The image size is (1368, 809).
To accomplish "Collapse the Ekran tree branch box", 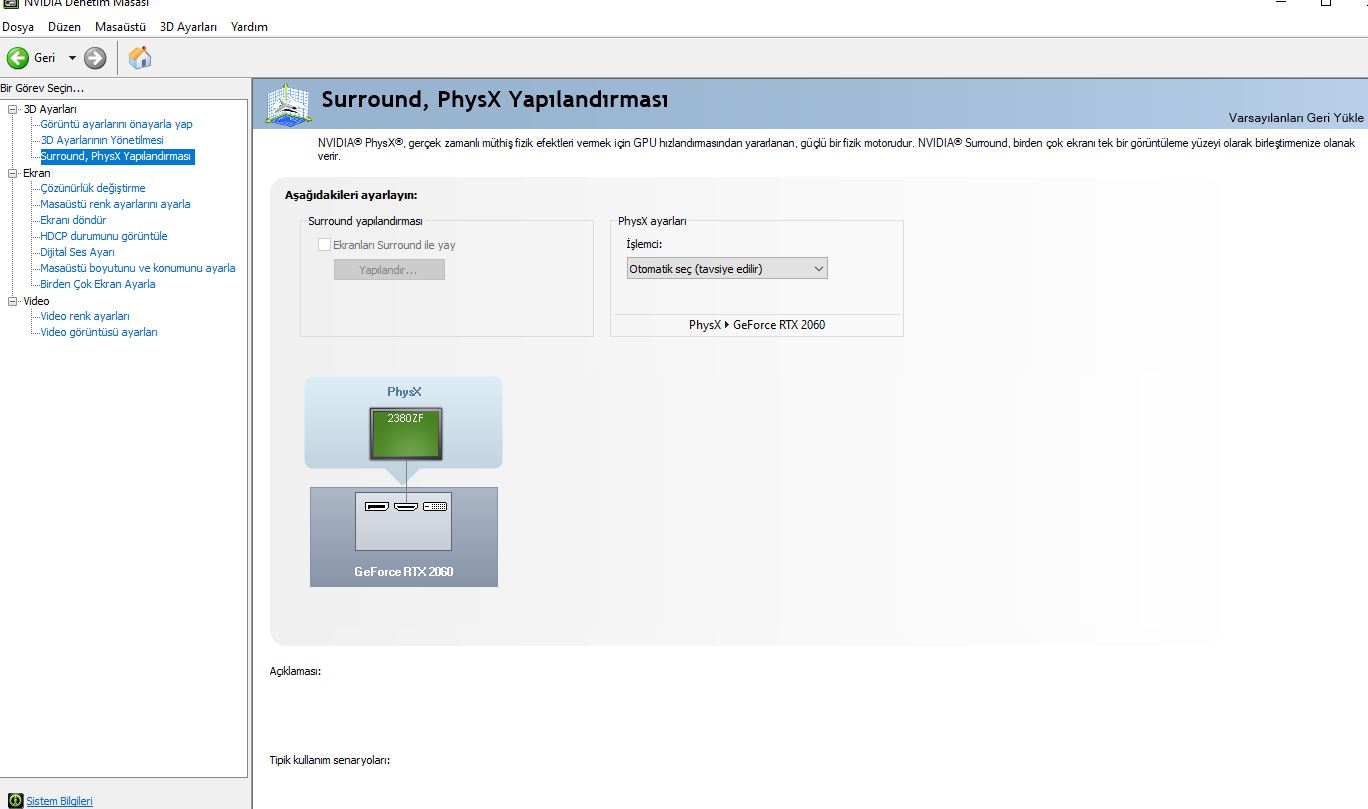I will pyautogui.click(x=13, y=173).
